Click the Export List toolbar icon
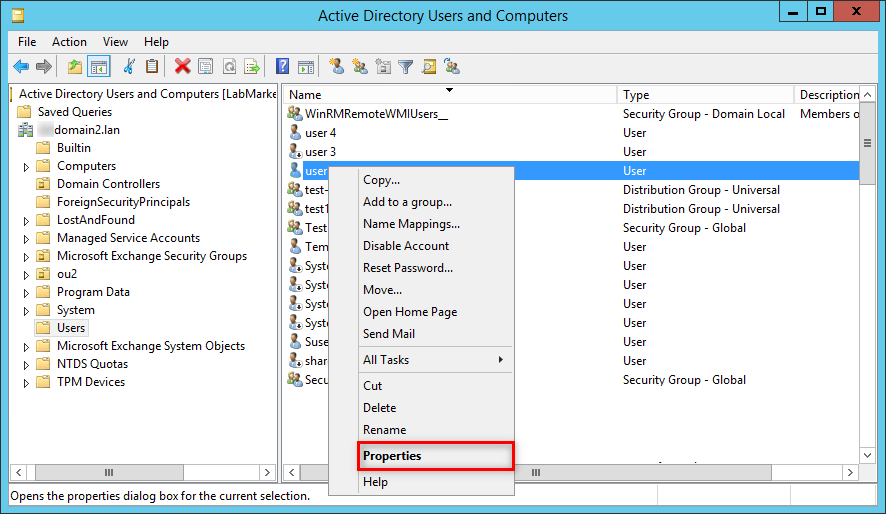The height and width of the screenshot is (514, 886). [x=252, y=67]
